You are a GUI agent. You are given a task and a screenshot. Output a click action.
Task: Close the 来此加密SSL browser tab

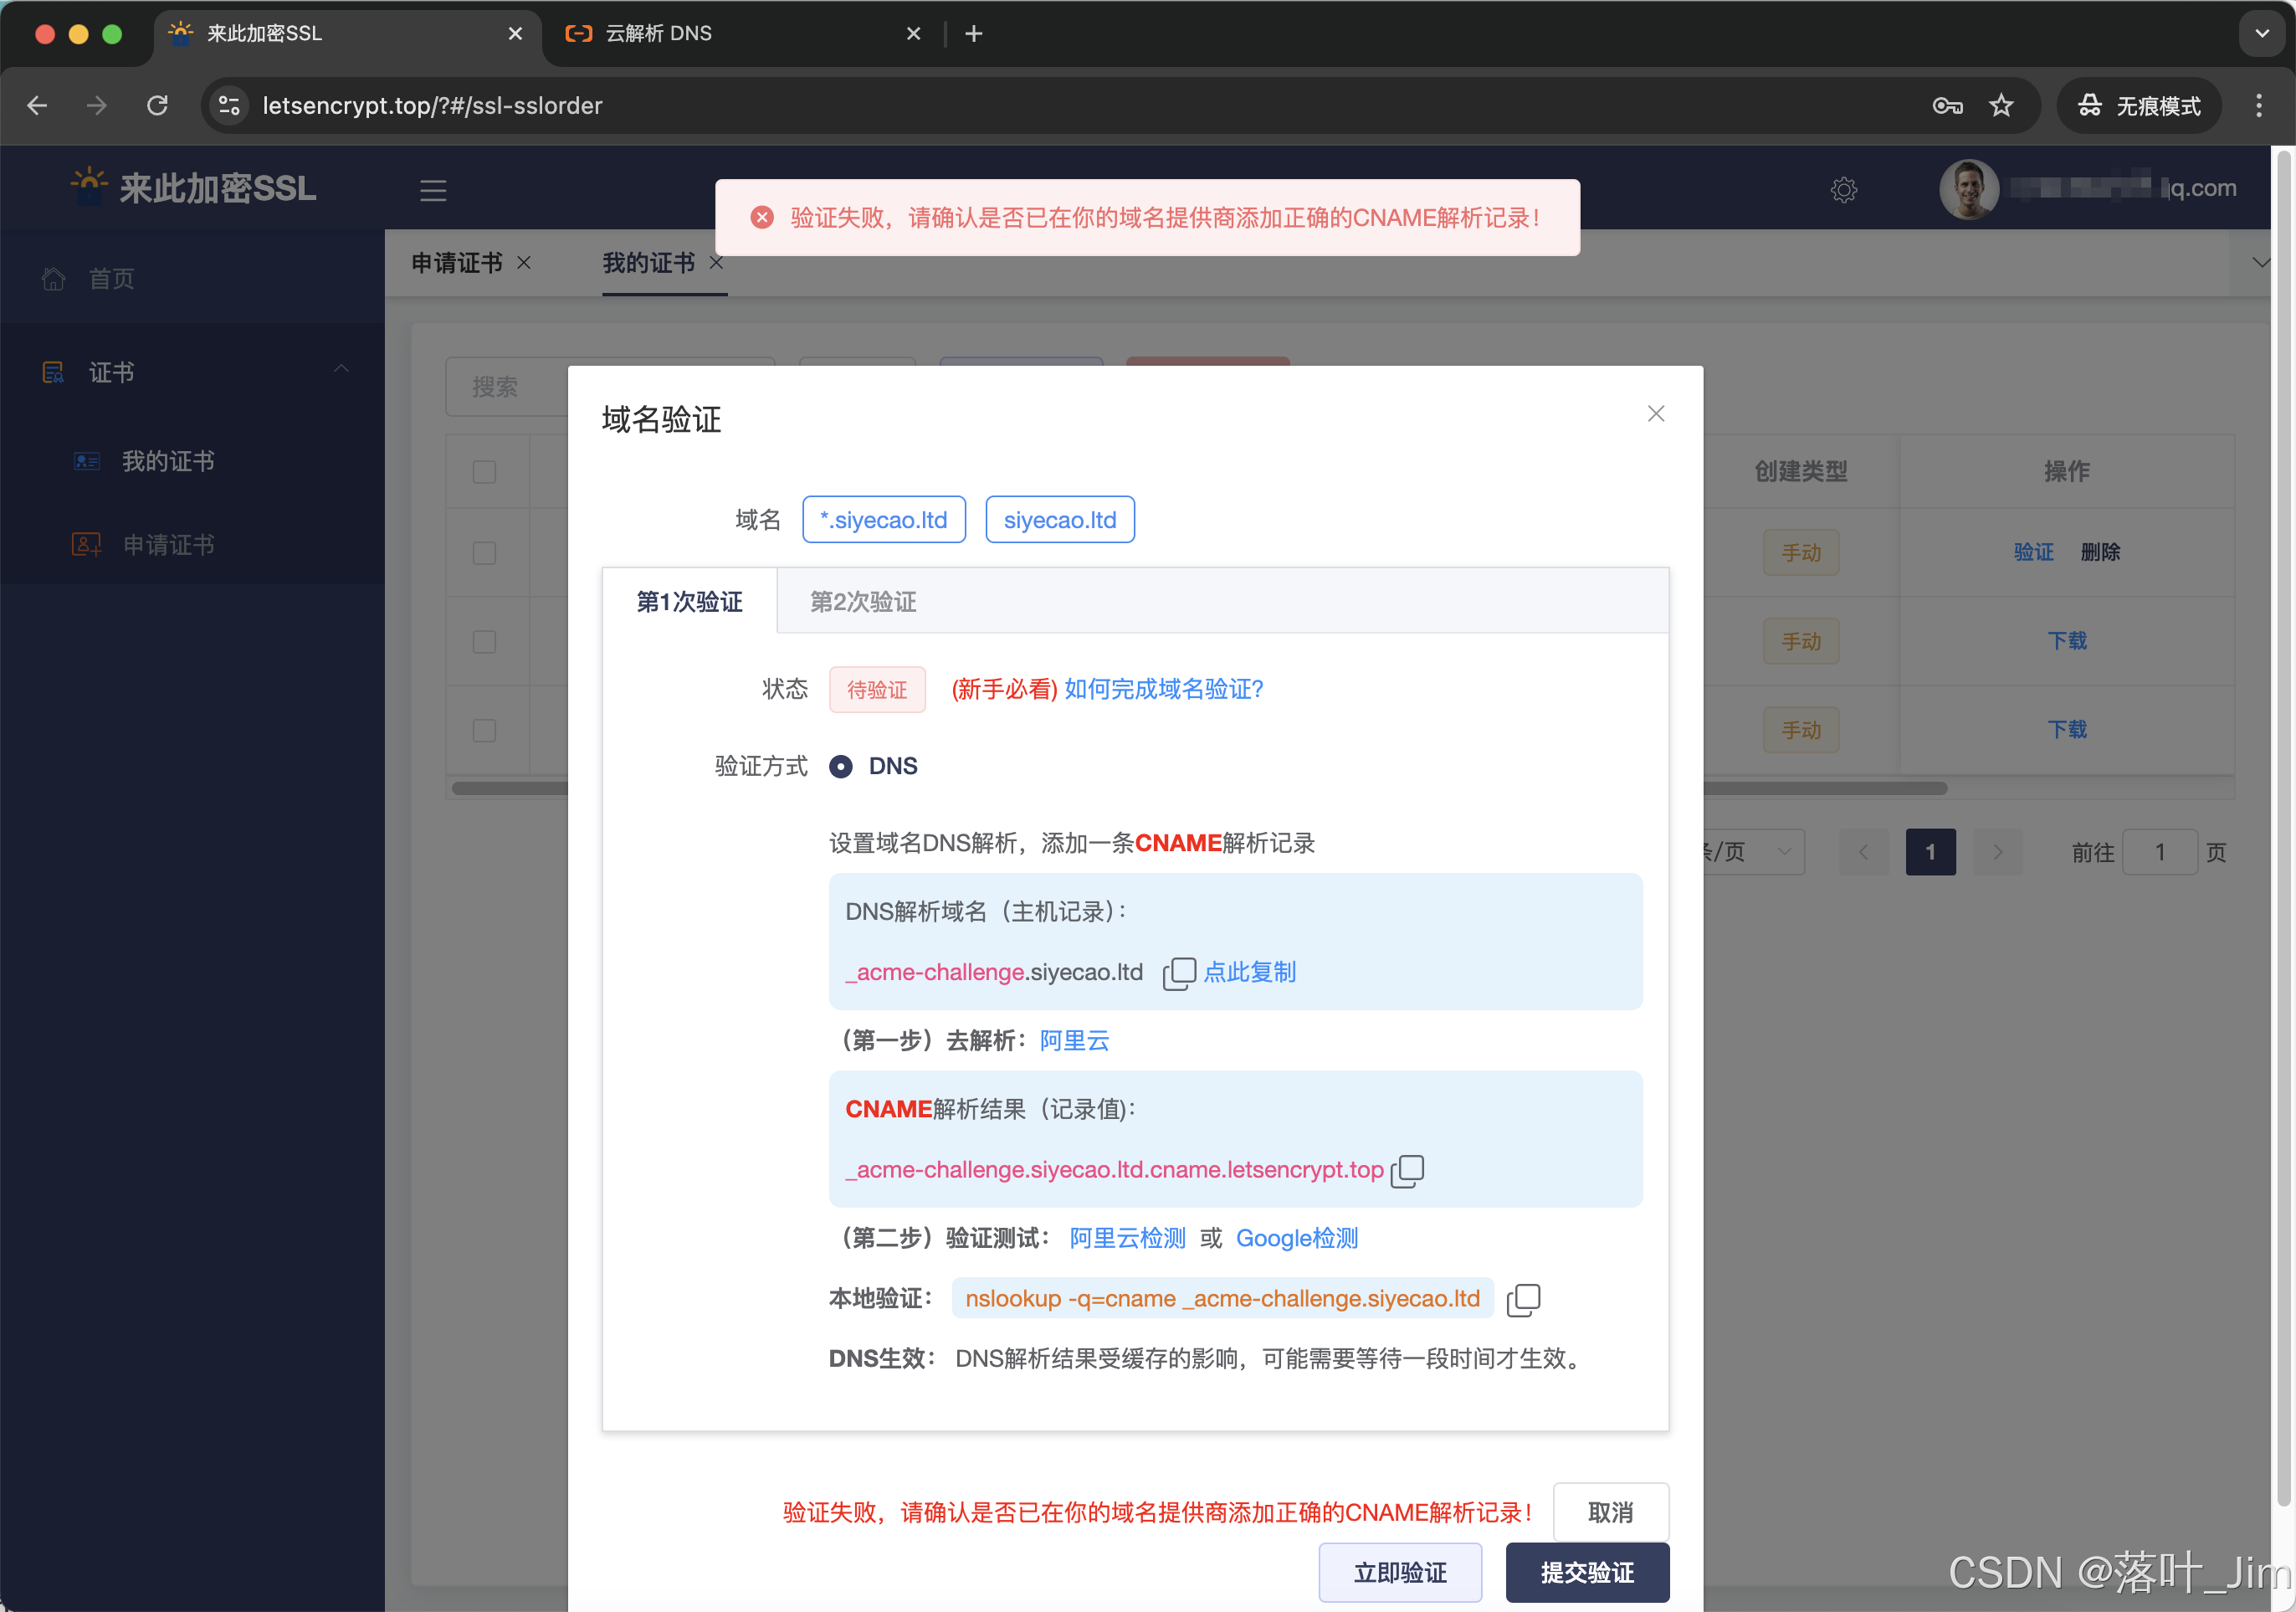tap(515, 34)
